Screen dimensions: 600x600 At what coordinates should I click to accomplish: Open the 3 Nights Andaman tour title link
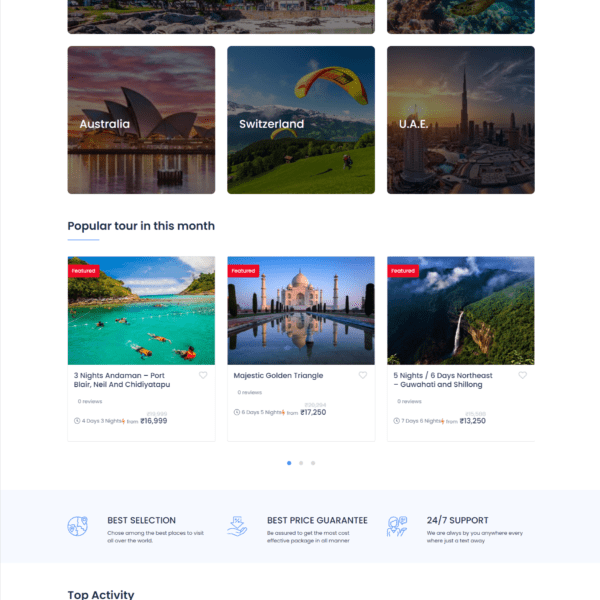(122, 380)
